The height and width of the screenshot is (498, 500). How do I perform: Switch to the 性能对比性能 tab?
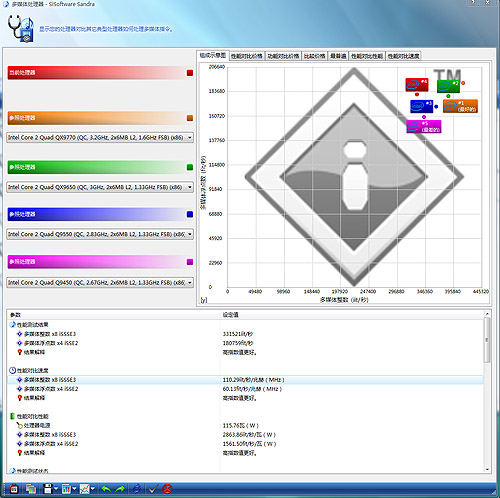(x=367, y=56)
